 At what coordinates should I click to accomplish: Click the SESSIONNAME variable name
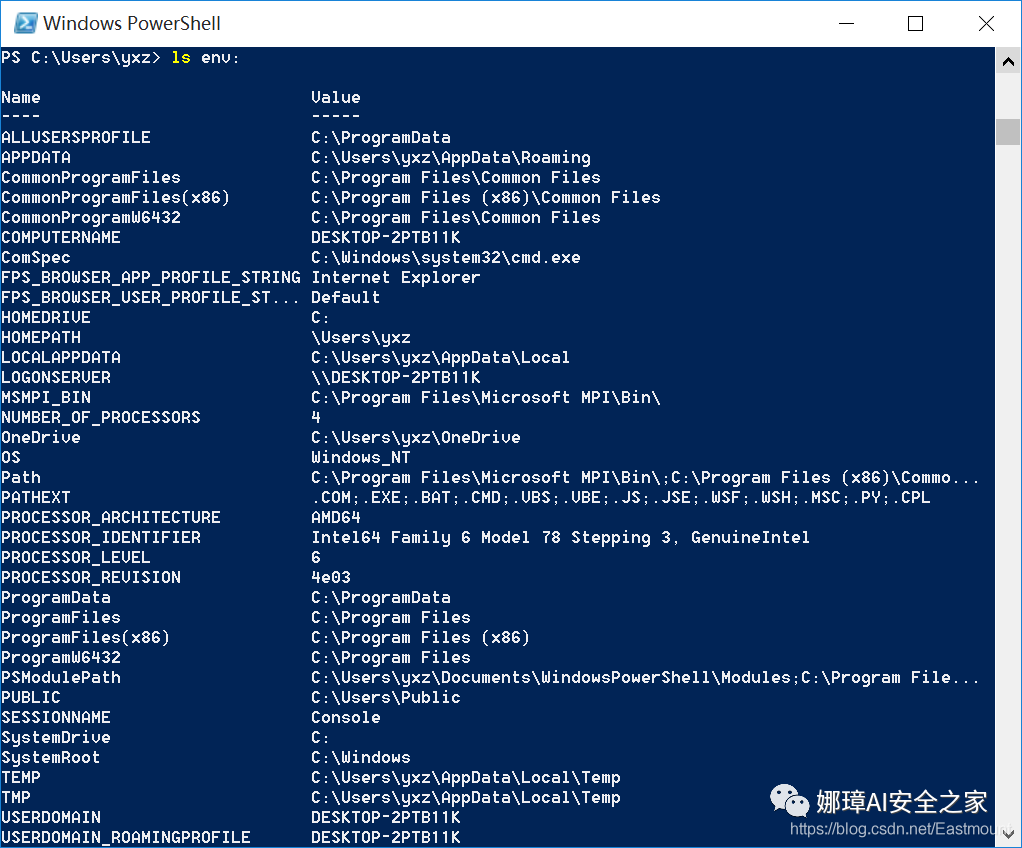[56, 718]
